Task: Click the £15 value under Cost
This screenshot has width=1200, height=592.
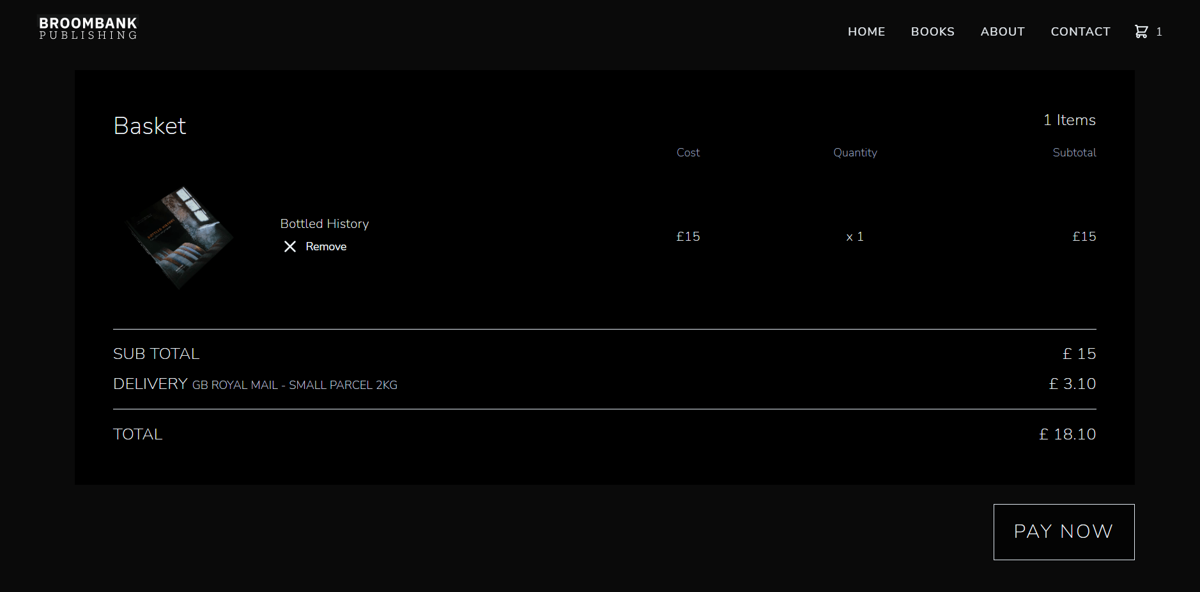Action: [688, 237]
